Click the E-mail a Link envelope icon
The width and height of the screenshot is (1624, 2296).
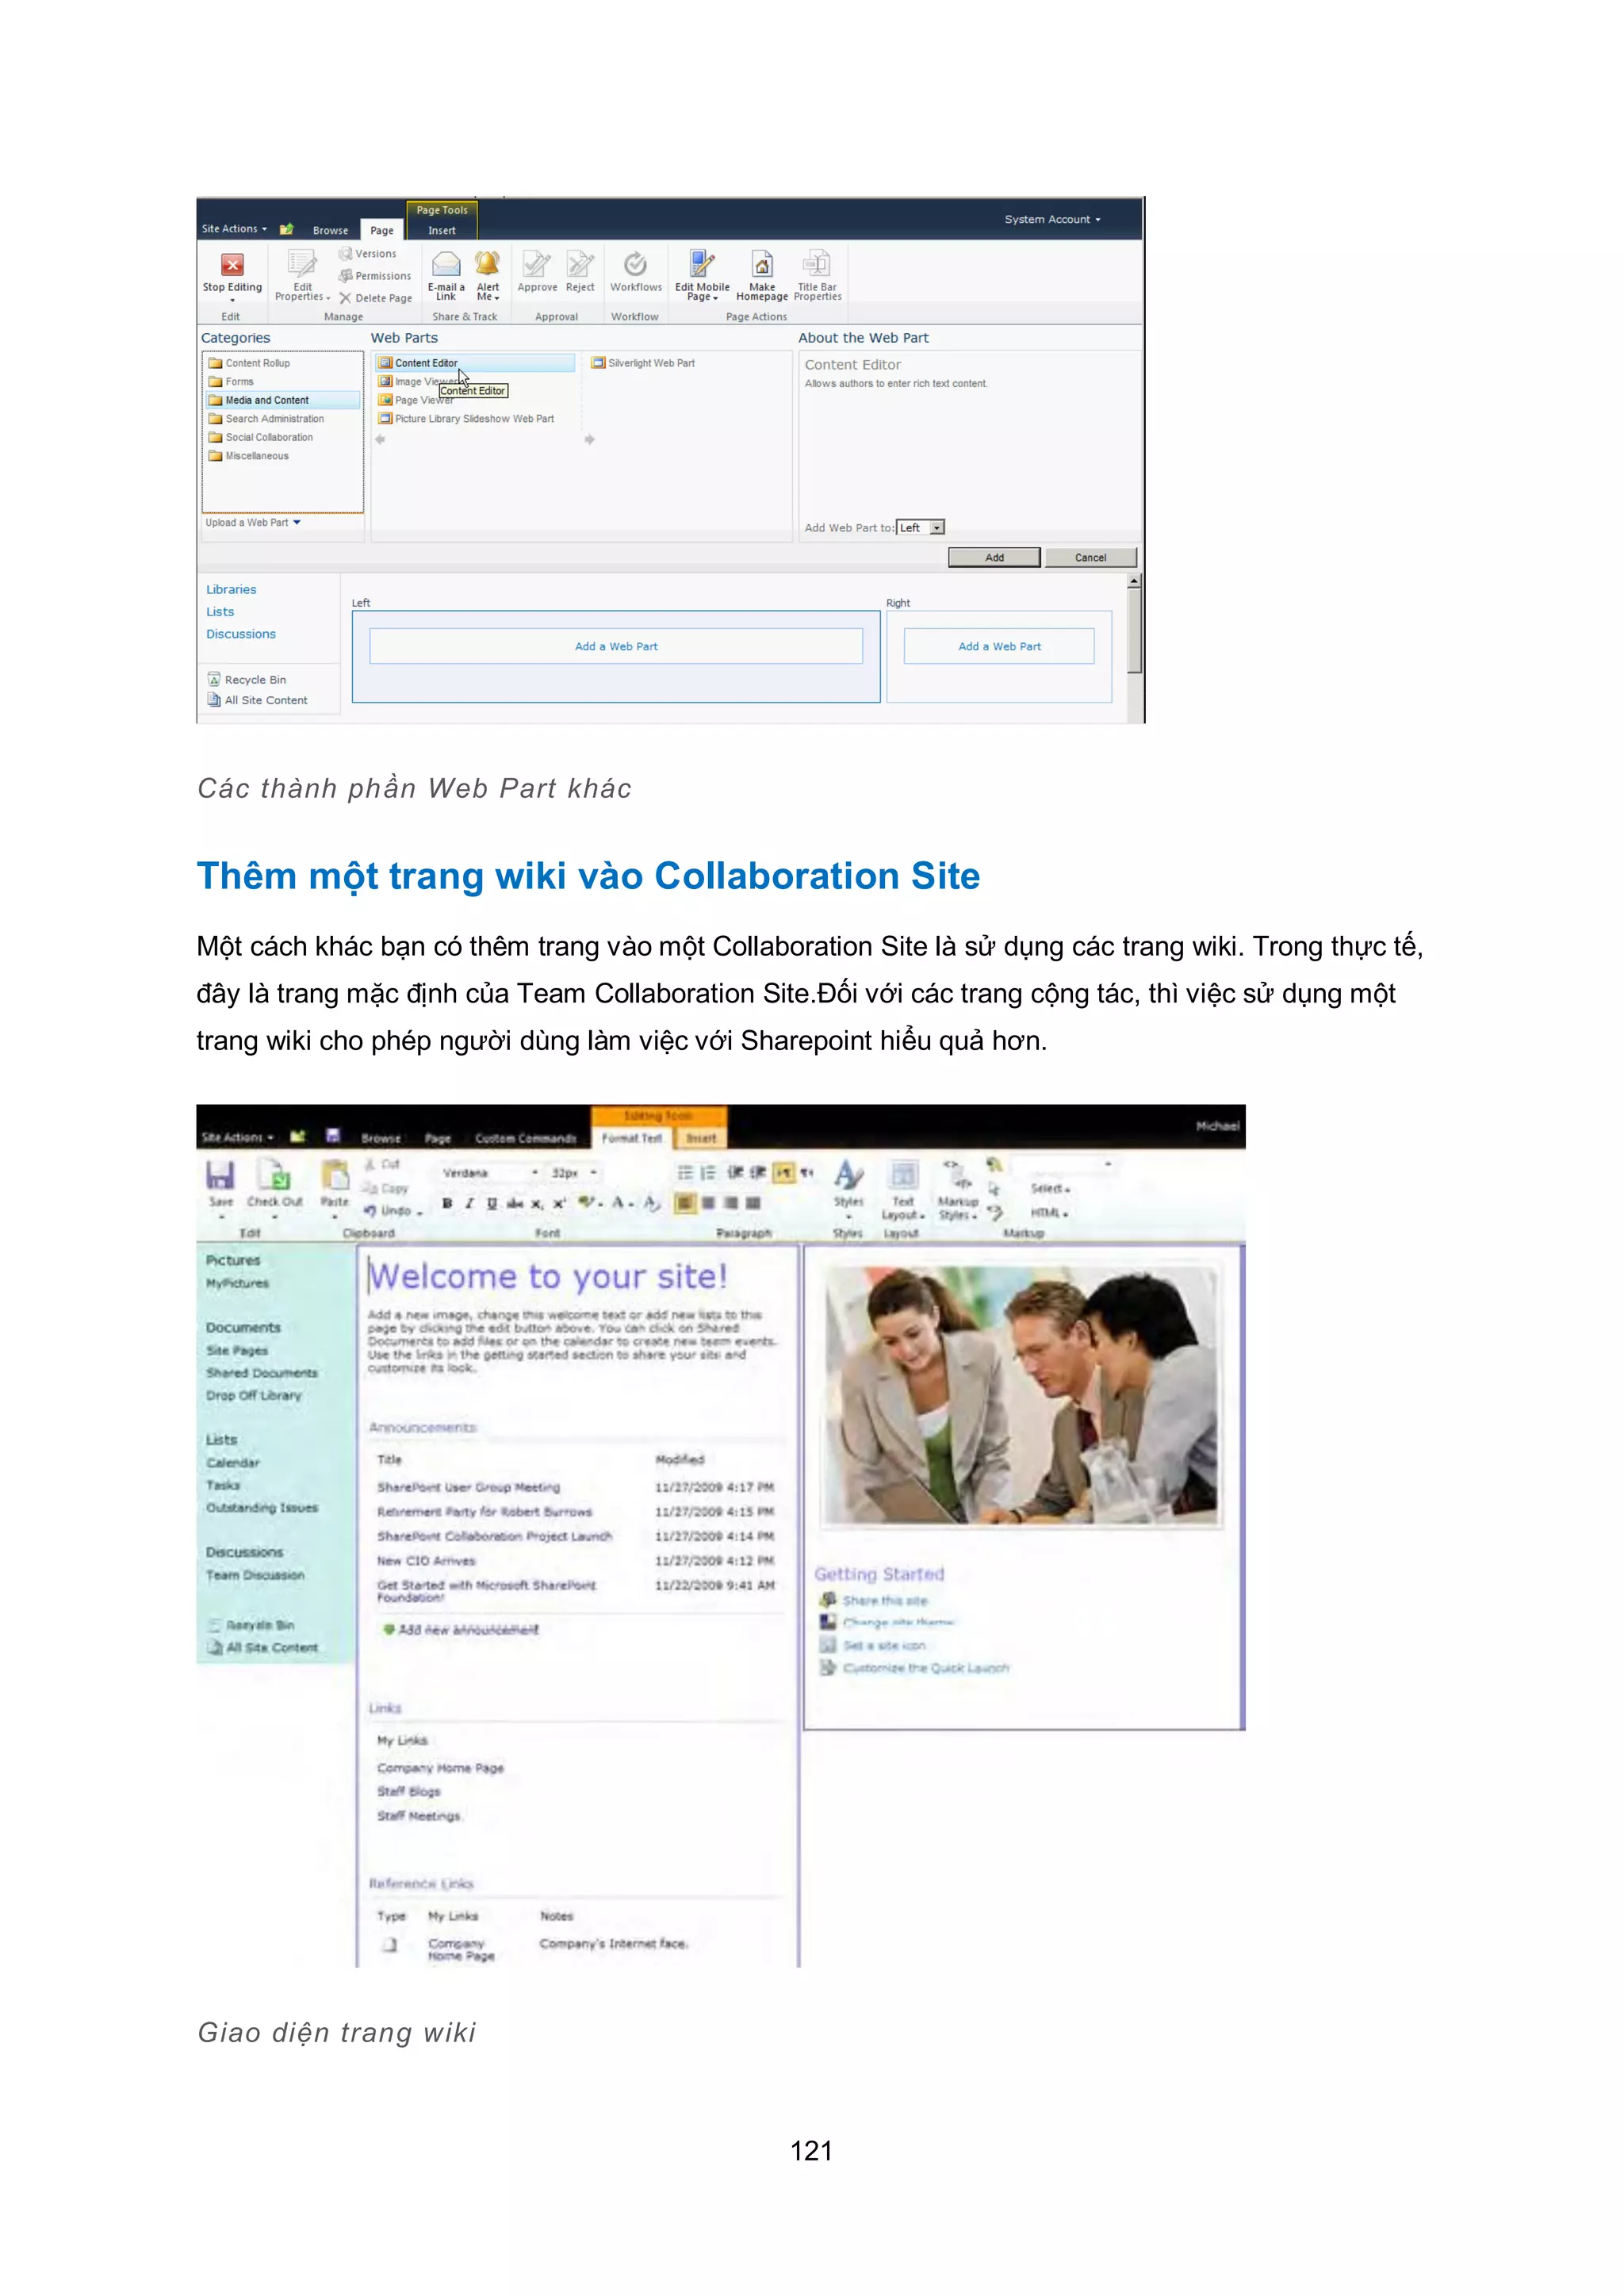[x=446, y=264]
